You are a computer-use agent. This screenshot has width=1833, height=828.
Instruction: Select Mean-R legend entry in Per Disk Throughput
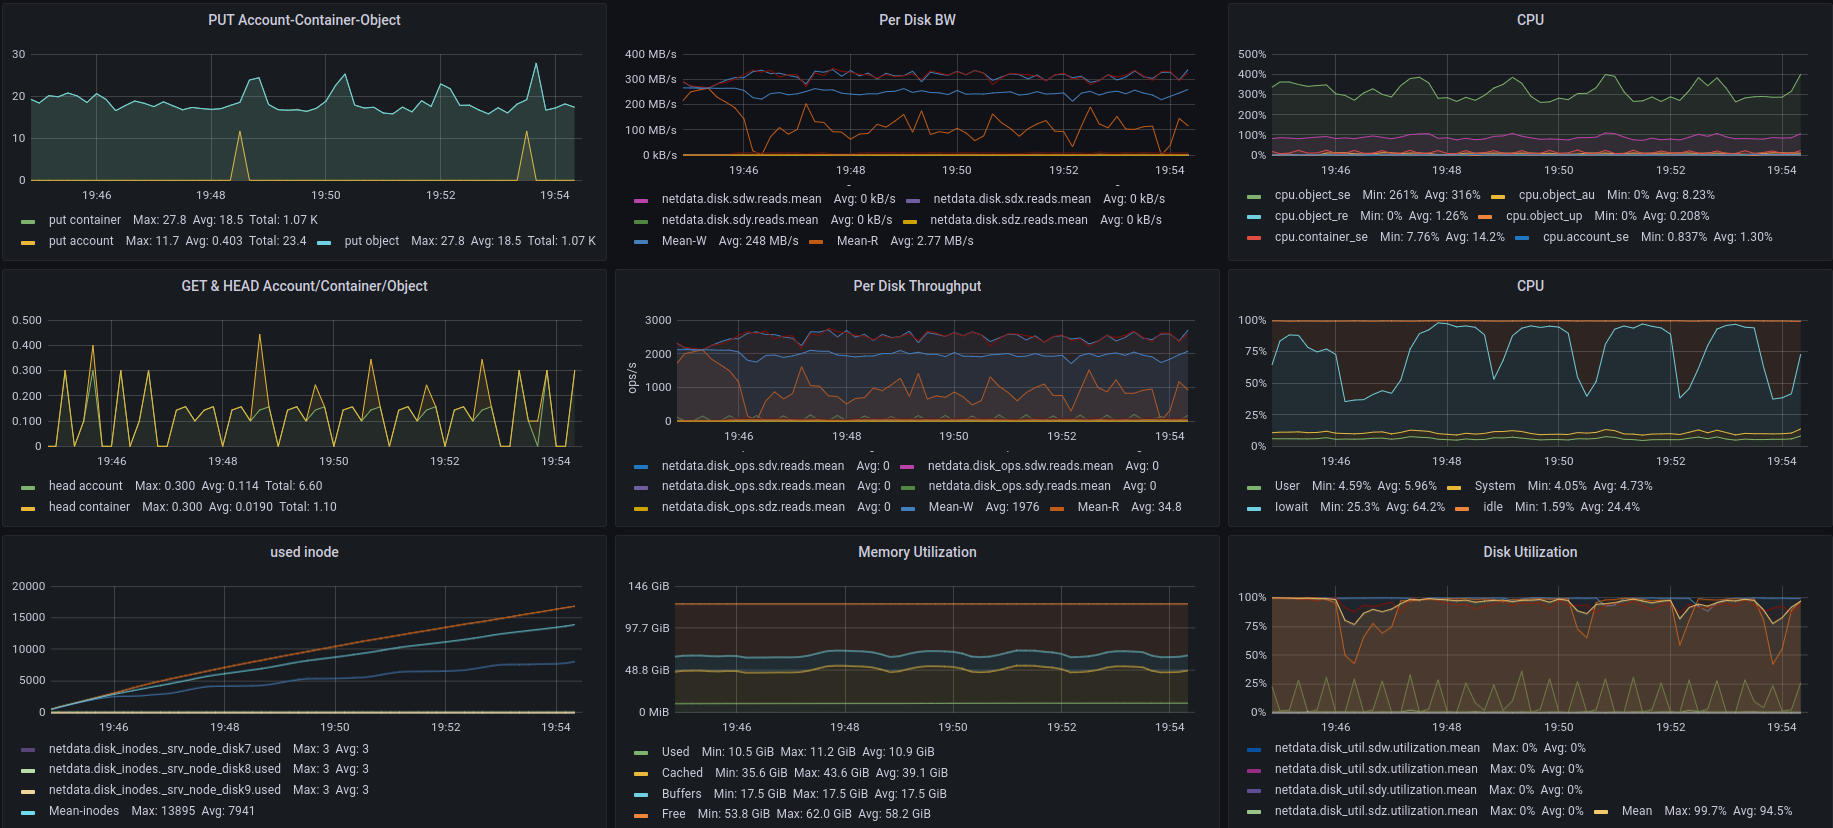1097,507
